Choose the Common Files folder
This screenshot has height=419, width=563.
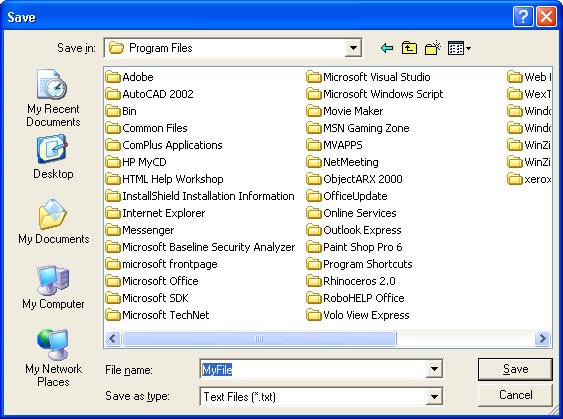[146, 128]
